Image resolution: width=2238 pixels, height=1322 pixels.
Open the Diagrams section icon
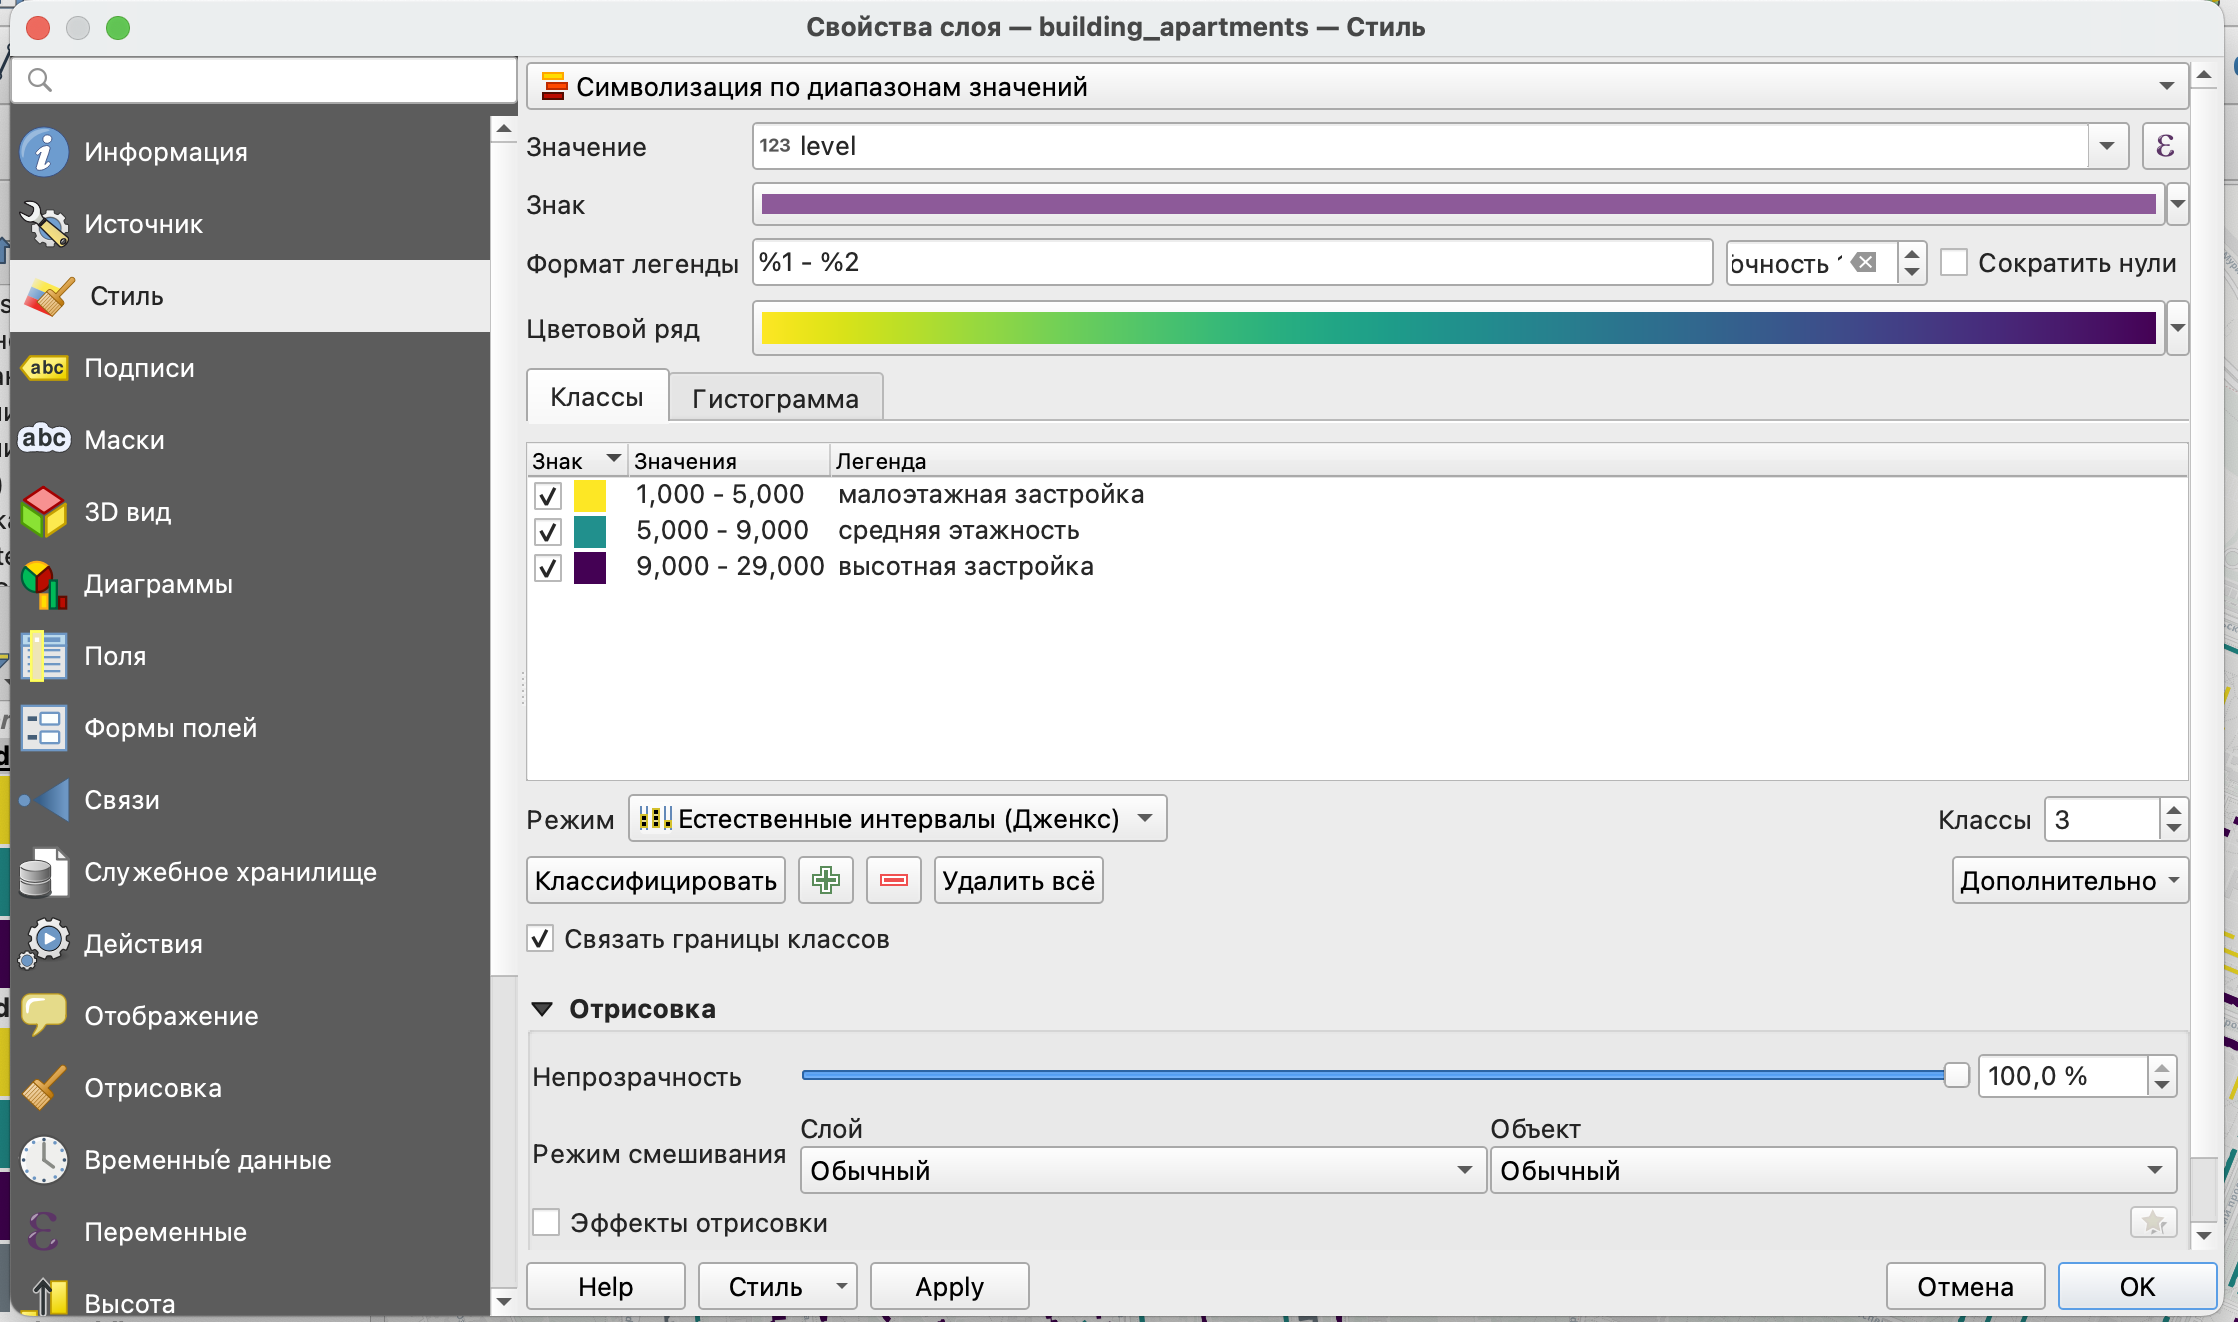(x=43, y=584)
